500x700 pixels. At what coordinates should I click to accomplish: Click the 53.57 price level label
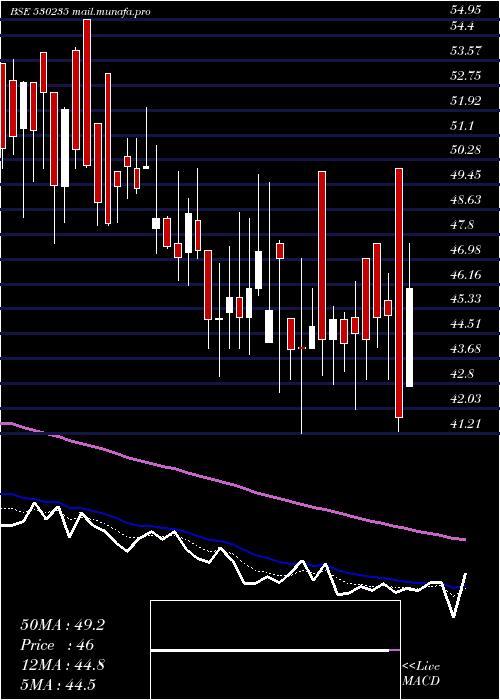tap(466, 51)
